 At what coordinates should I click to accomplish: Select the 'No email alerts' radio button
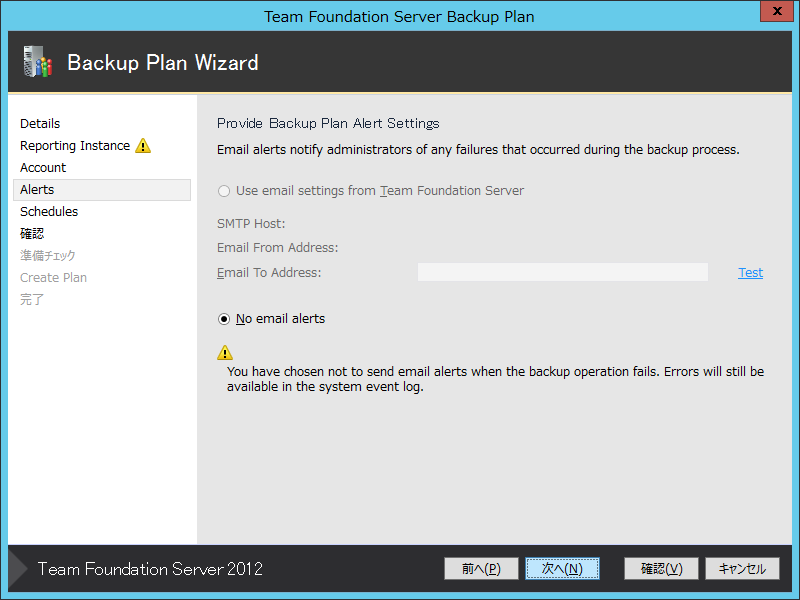[223, 319]
